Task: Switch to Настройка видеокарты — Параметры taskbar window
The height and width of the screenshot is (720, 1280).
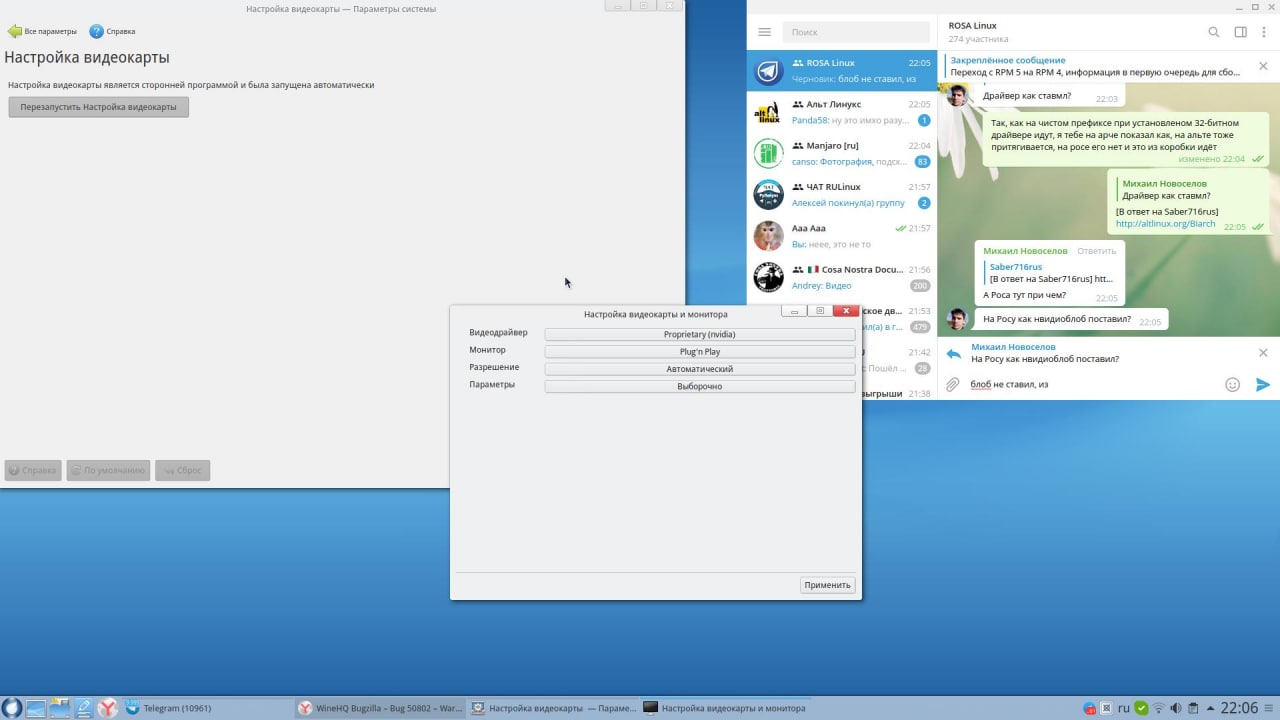Action: coord(553,708)
